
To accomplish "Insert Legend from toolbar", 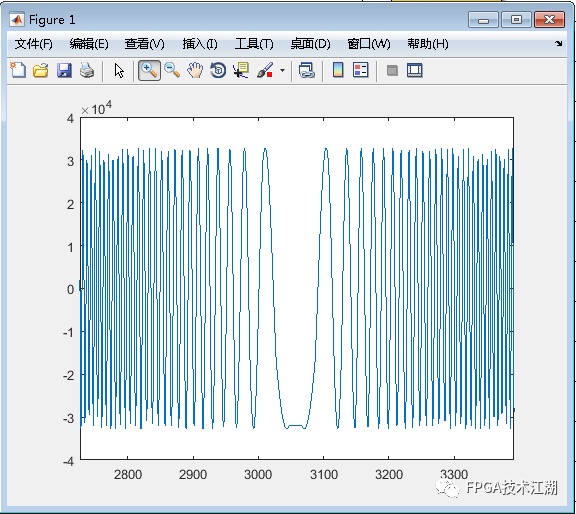I will pyautogui.click(x=360, y=70).
